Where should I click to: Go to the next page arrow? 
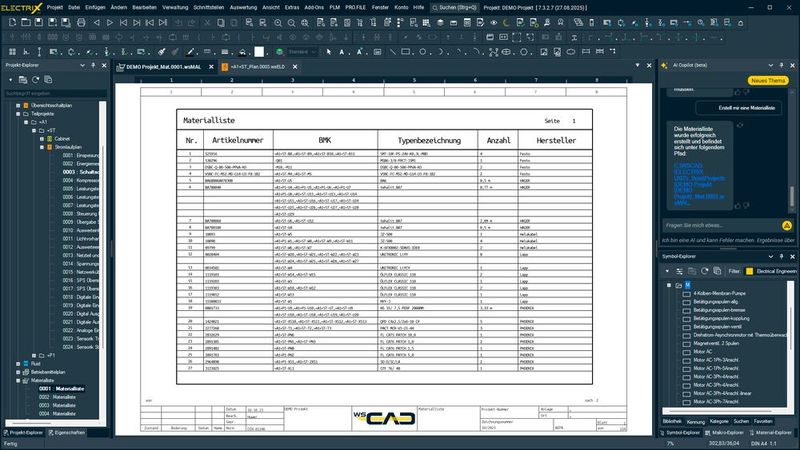pos(110,22)
